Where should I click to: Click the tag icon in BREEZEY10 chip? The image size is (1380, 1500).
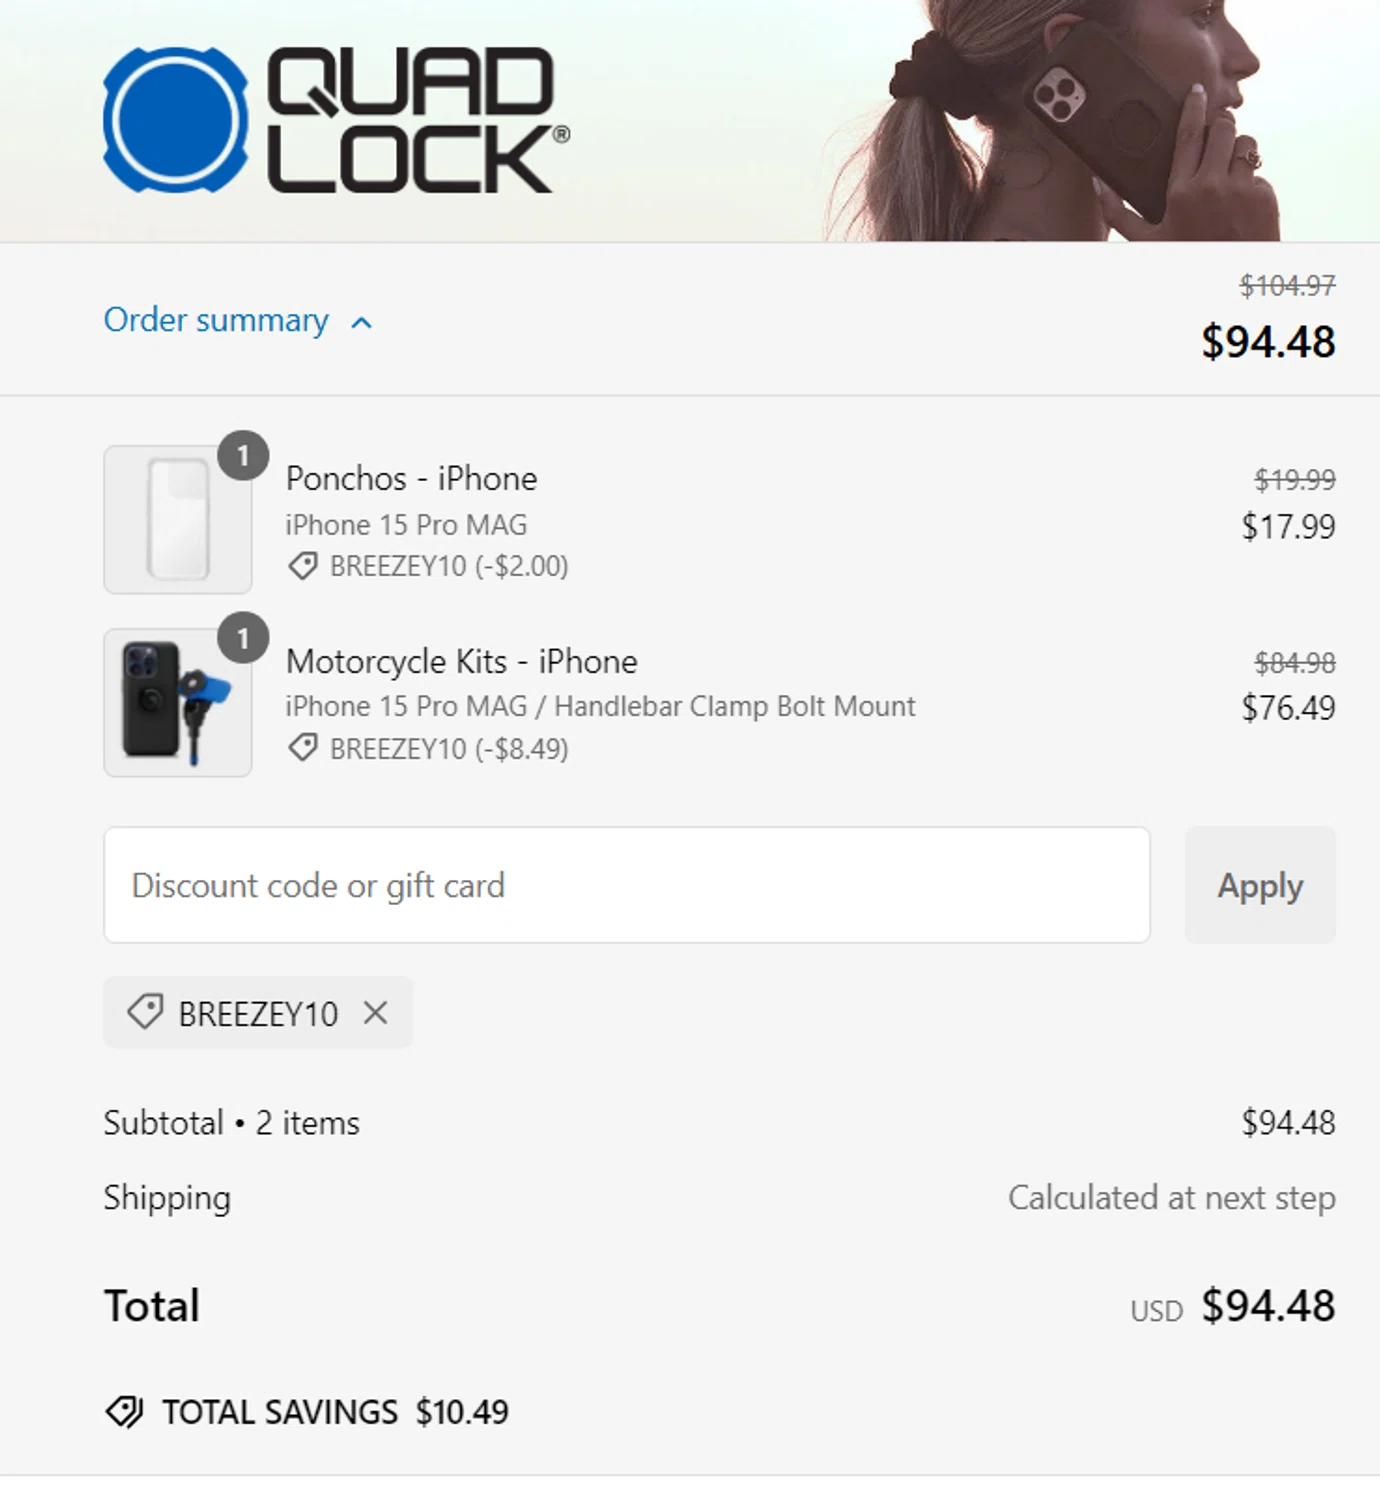(145, 1012)
